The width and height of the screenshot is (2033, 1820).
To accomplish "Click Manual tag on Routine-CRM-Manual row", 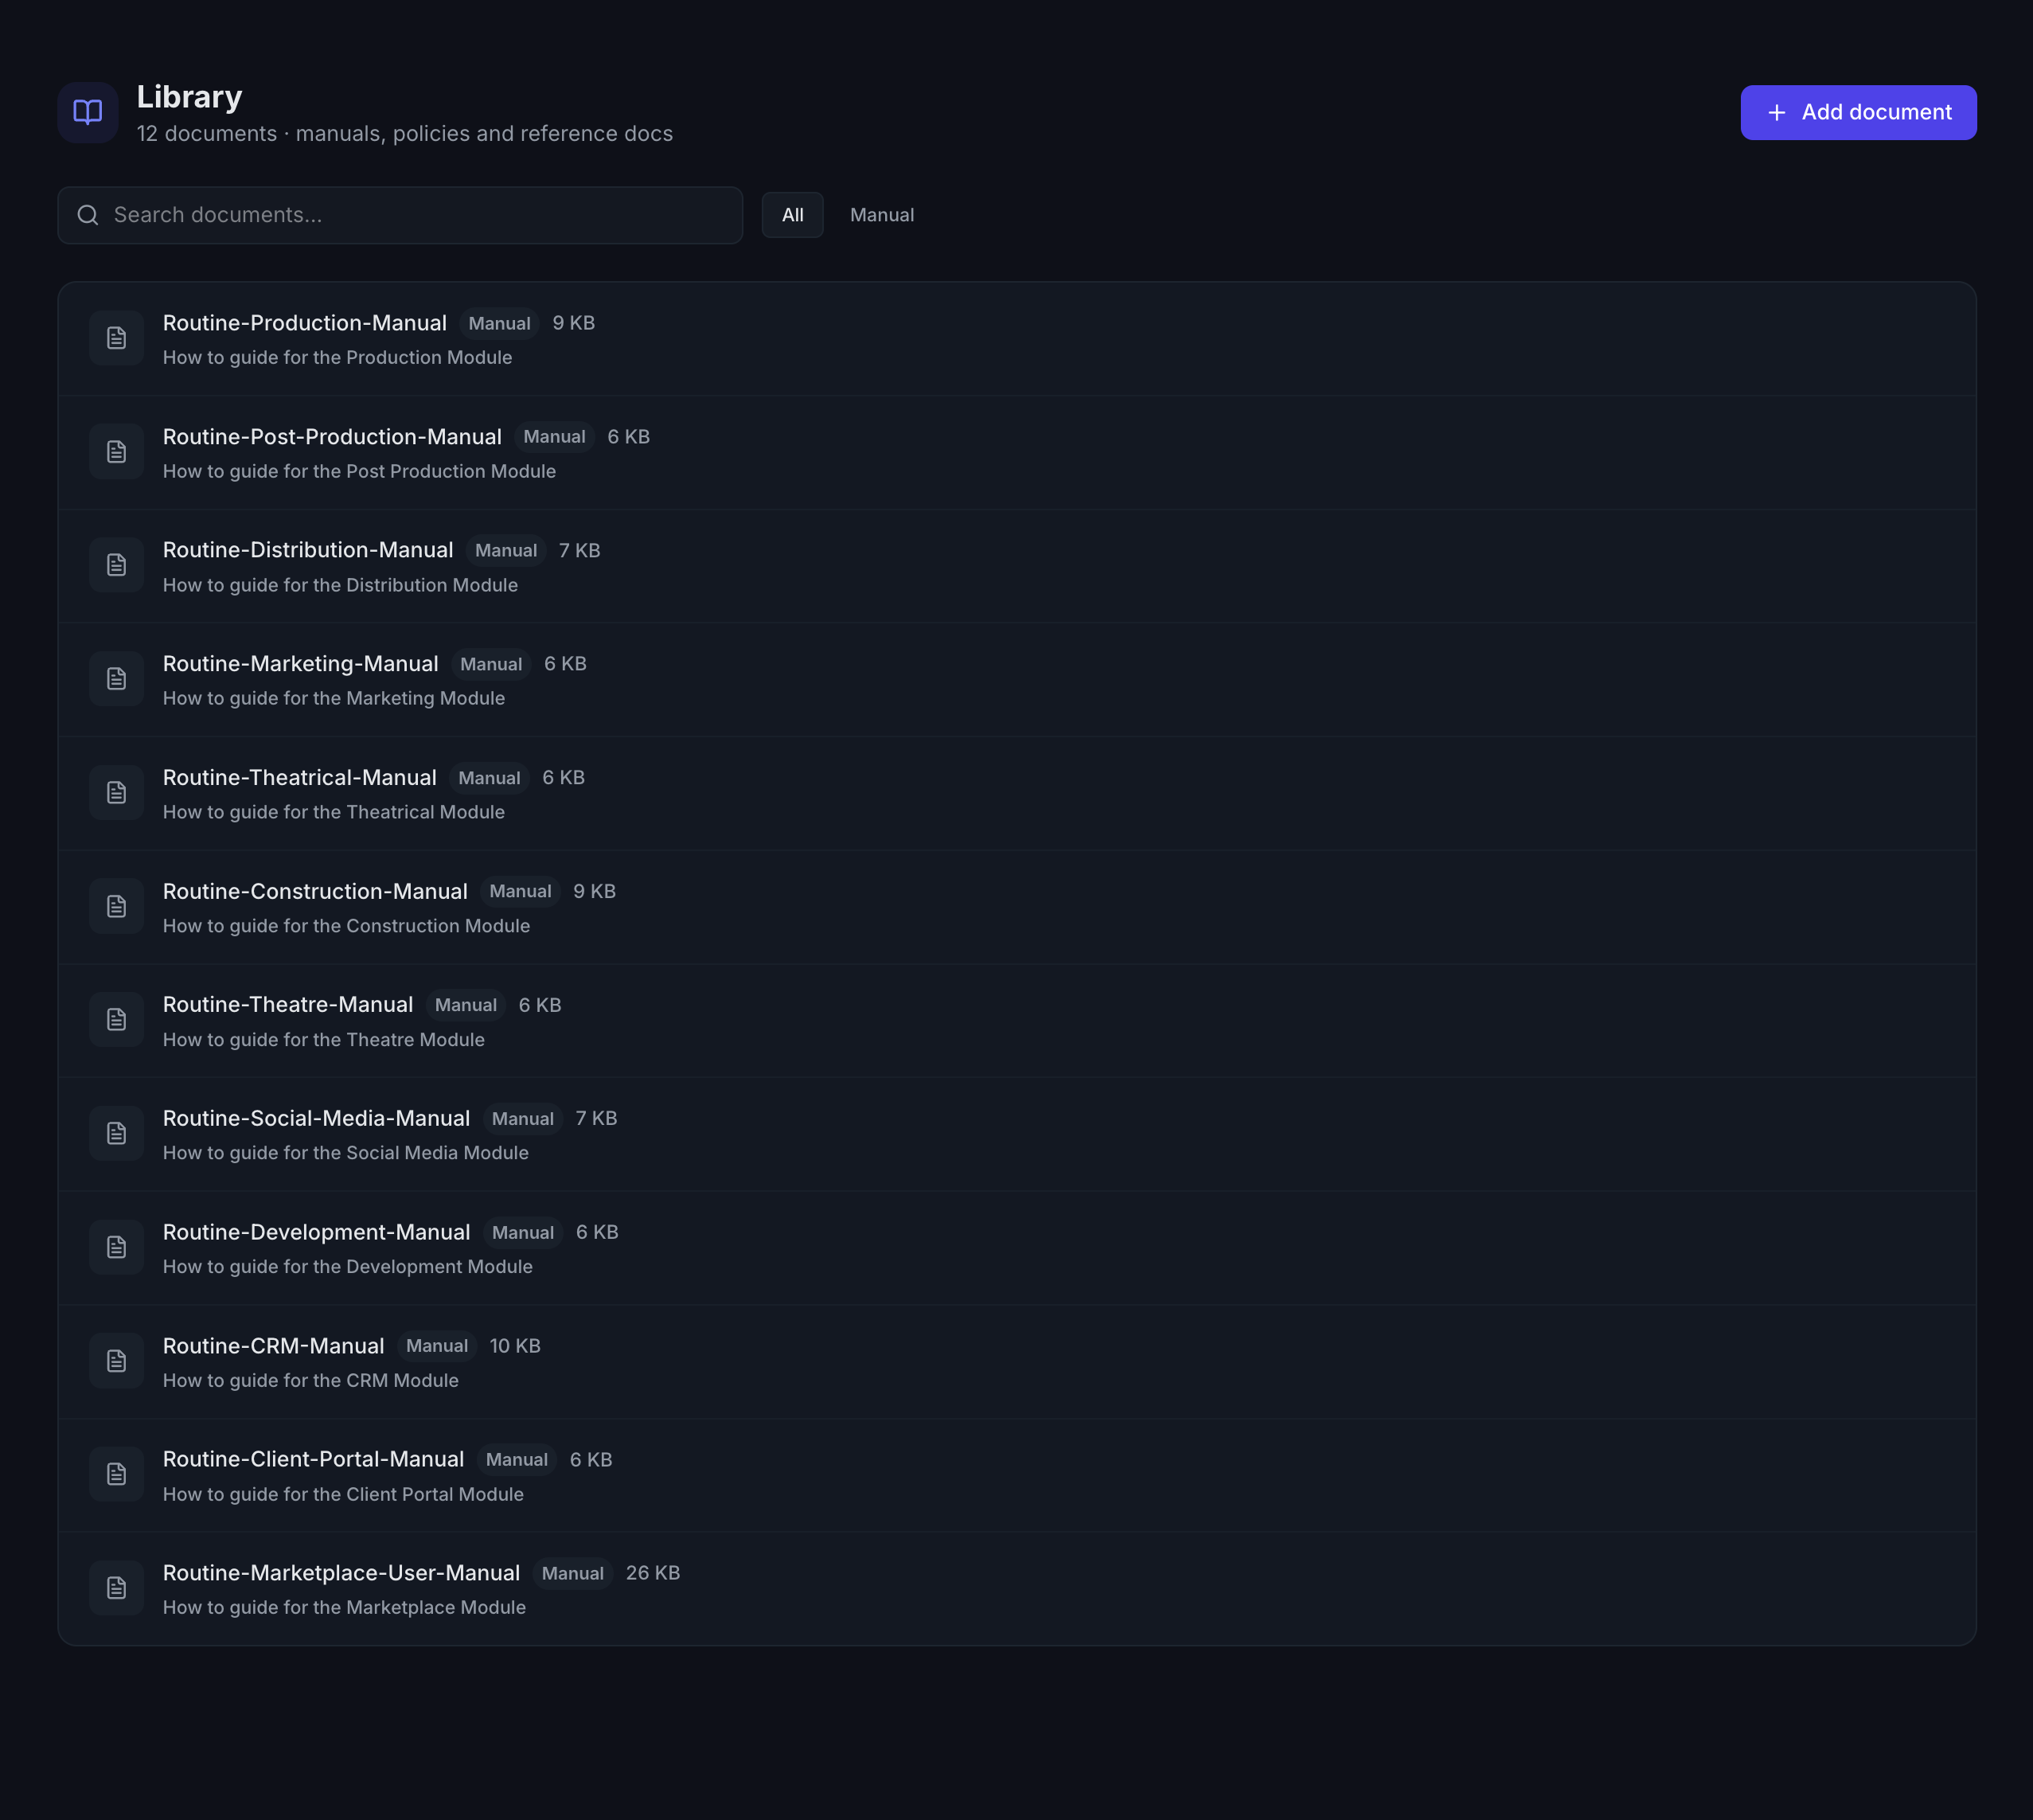I will click(437, 1347).
